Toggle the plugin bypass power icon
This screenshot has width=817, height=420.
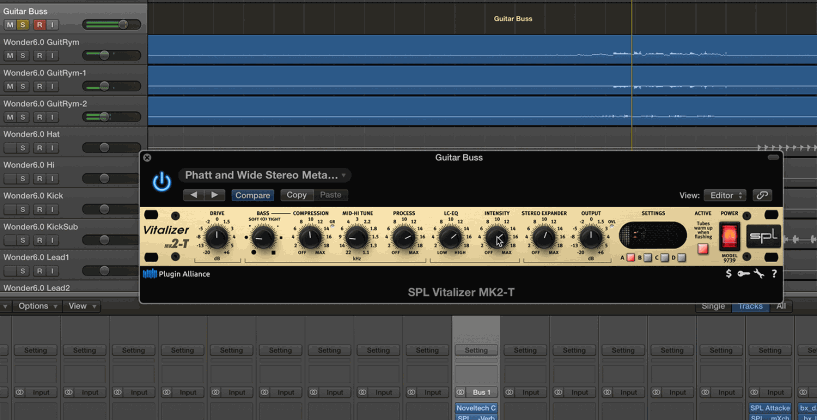coord(162,182)
